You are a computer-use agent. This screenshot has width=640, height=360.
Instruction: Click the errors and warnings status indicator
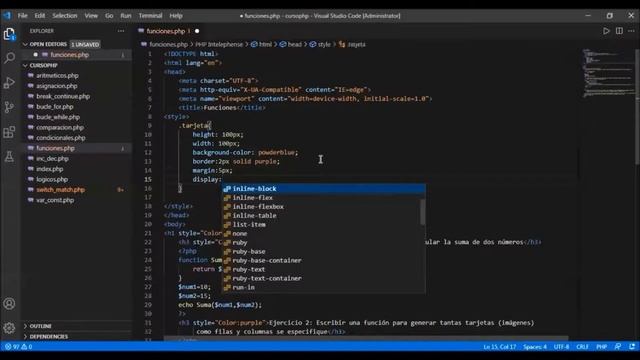(18, 347)
